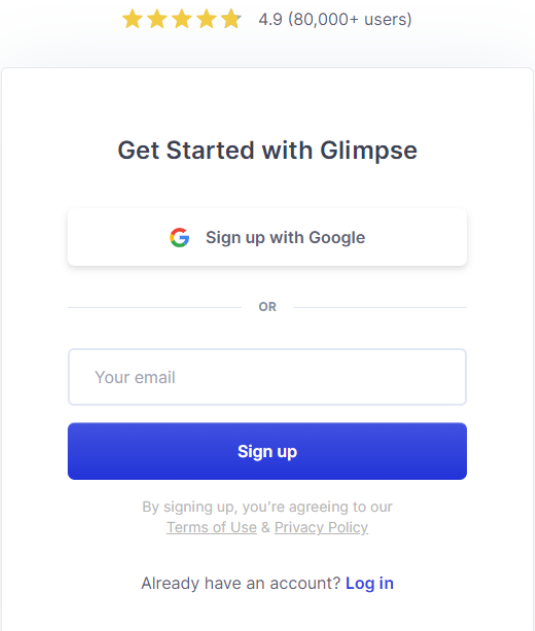Click the 'Already have an account?' text

coord(241,583)
